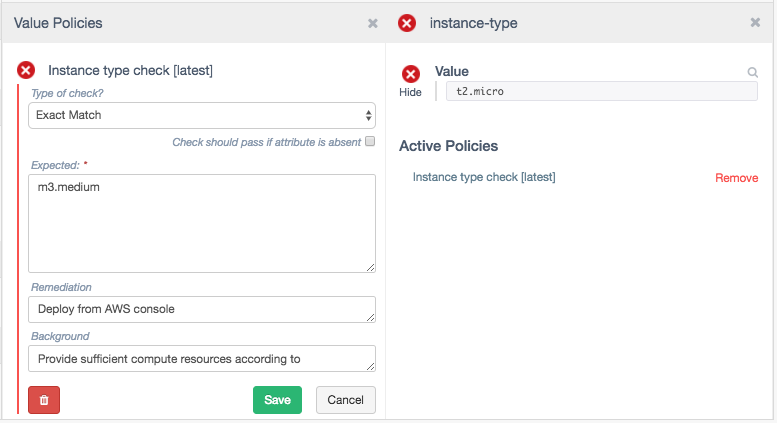The width and height of the screenshot is (777, 423).
Task: Click into the Expected text area
Action: coord(201,223)
